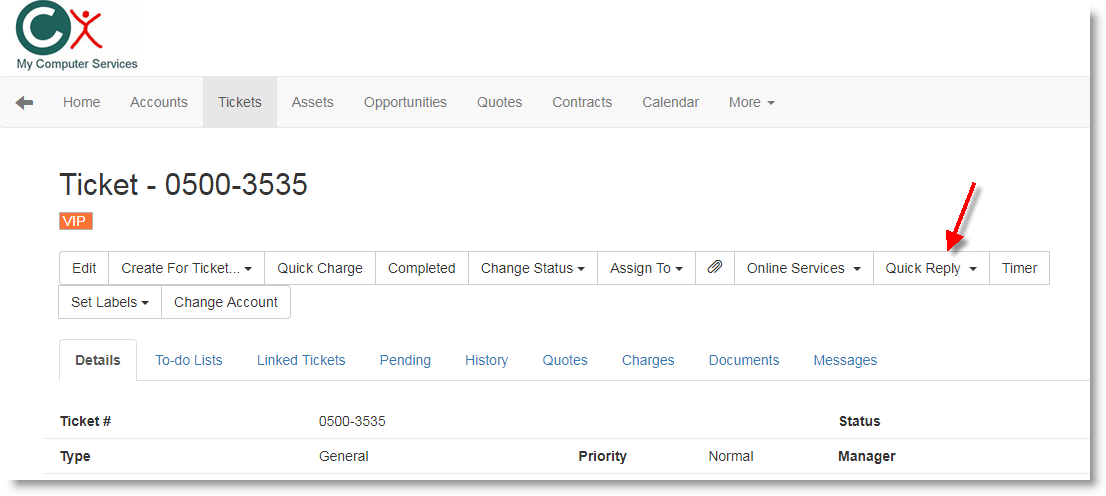The image size is (1106, 496).
Task: Click the back arrow icon in navbar
Action: [x=24, y=102]
